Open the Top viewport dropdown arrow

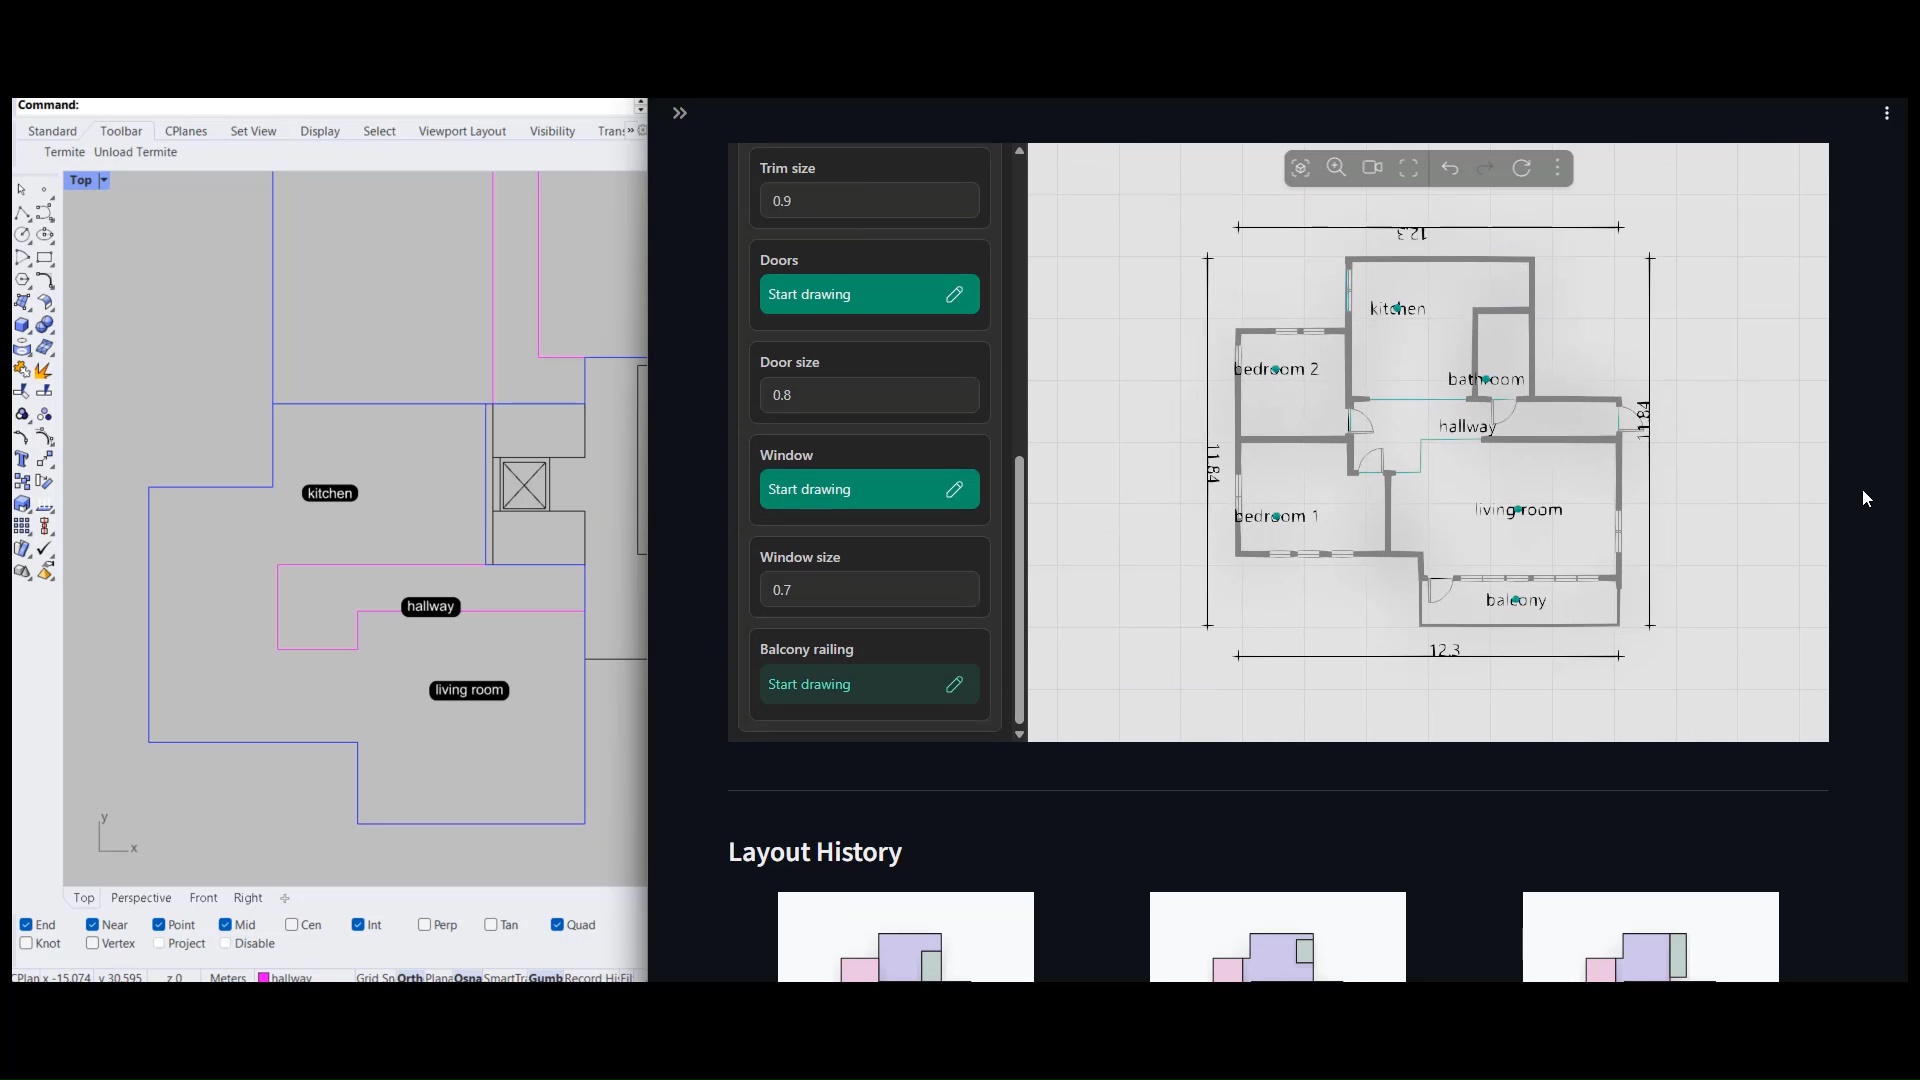pyautogui.click(x=103, y=181)
